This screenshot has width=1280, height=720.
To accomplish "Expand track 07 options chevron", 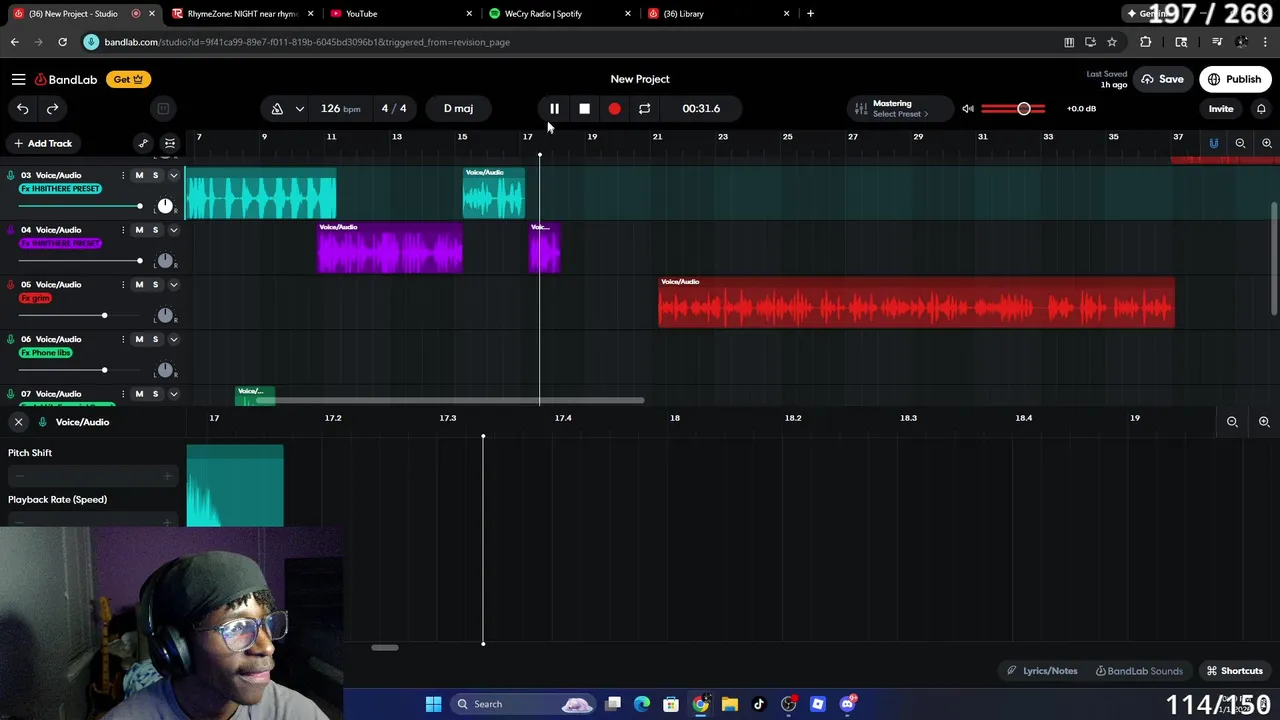I will pyautogui.click(x=173, y=394).
